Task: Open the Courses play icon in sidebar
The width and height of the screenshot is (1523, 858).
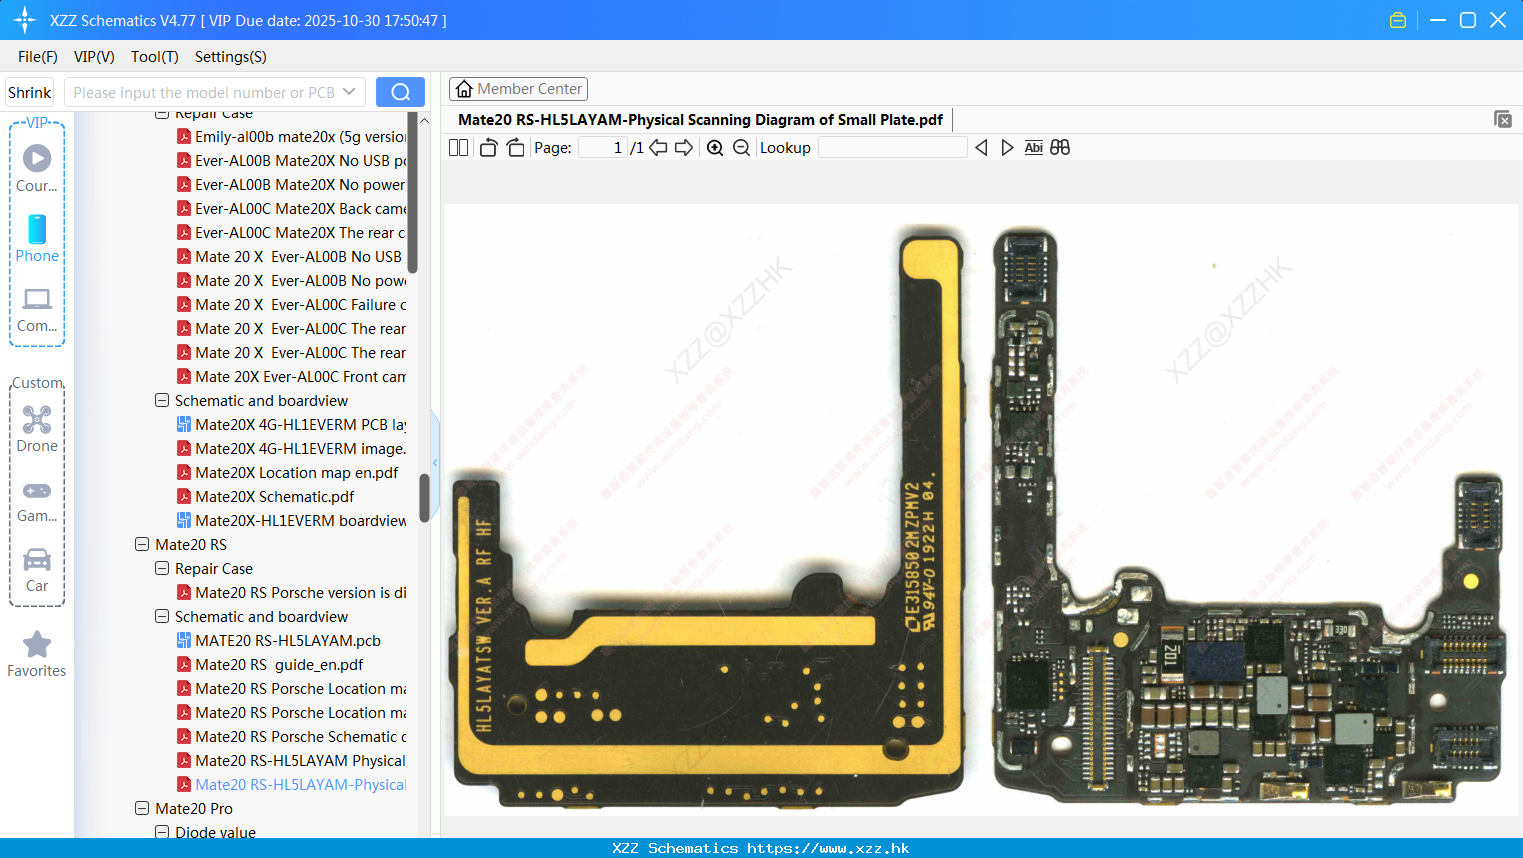Action: [37, 158]
